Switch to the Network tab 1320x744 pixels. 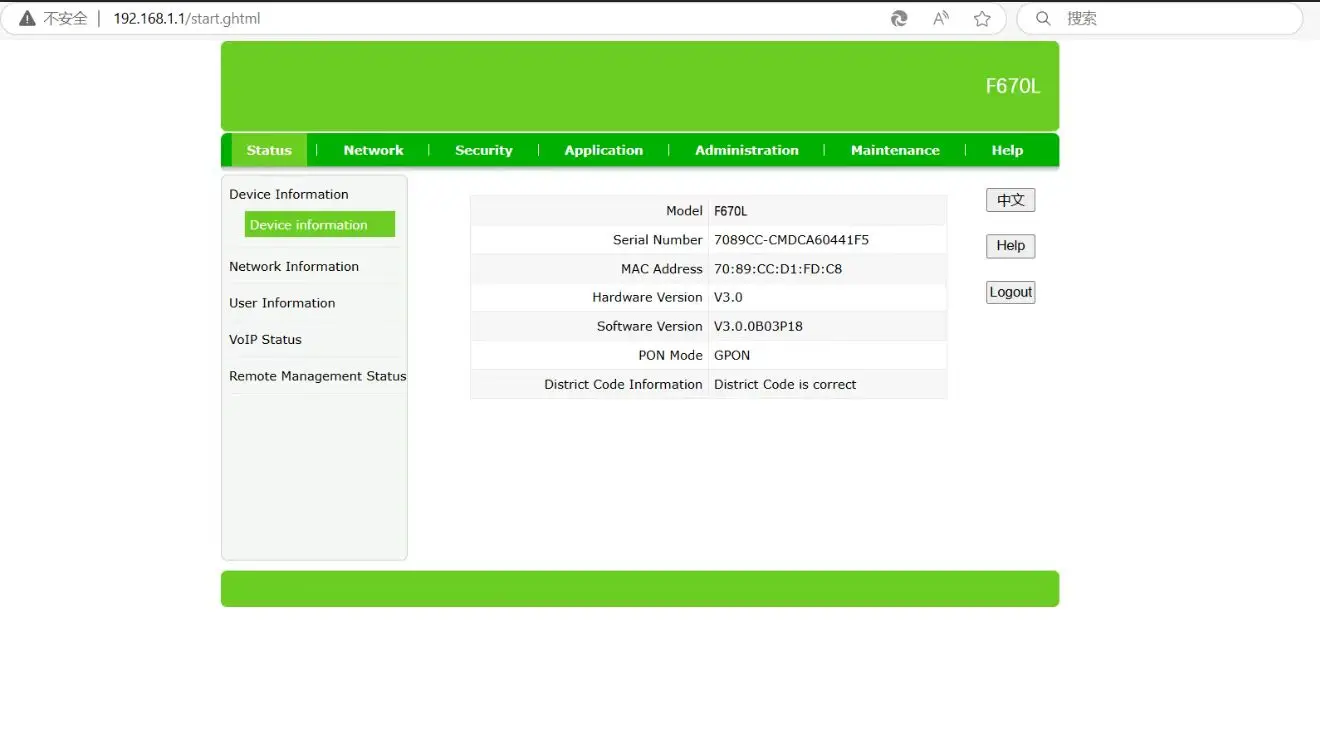(x=373, y=150)
